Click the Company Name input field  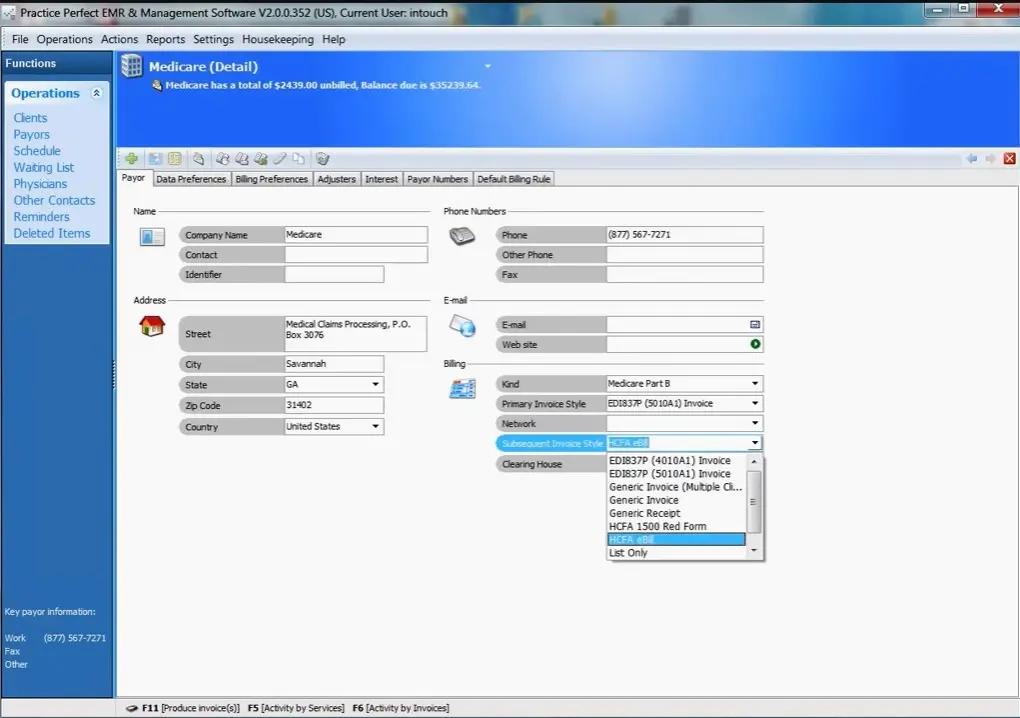[354, 234]
